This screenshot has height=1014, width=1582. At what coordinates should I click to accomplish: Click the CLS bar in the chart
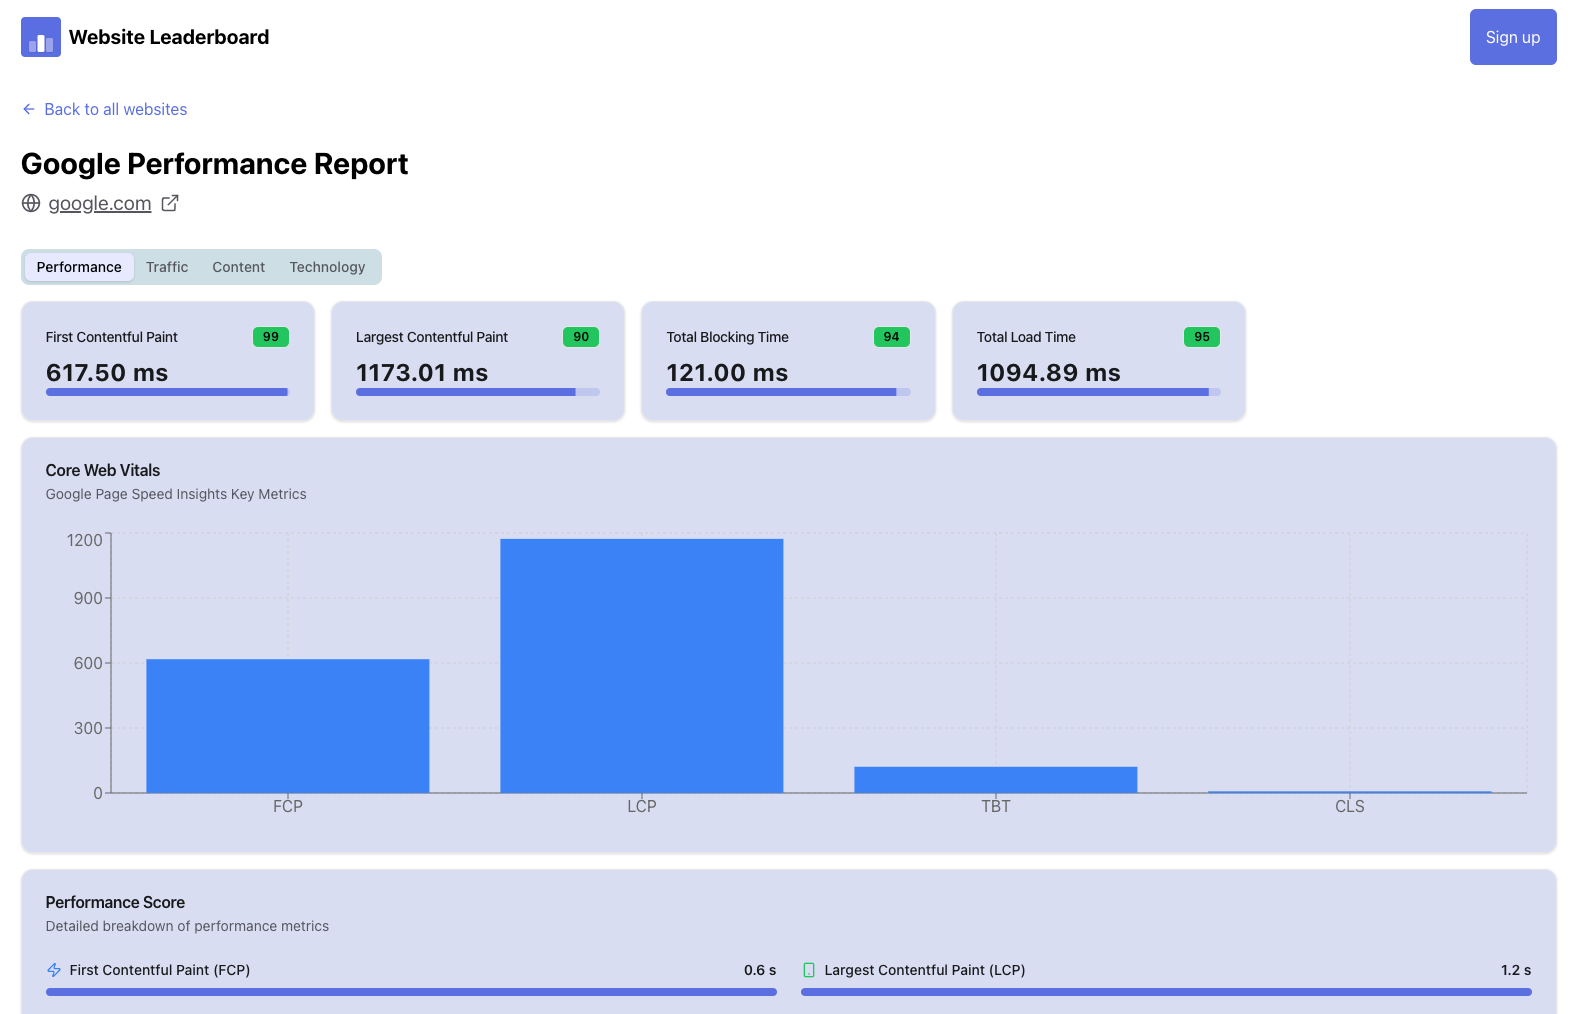point(1350,792)
